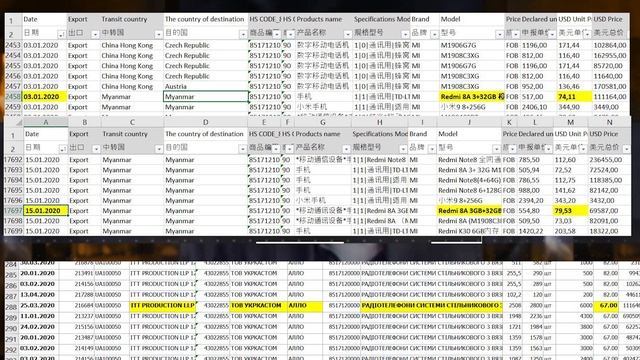Screen dimensions: 640x360
Task: Select column N header
Action: point(609,122)
